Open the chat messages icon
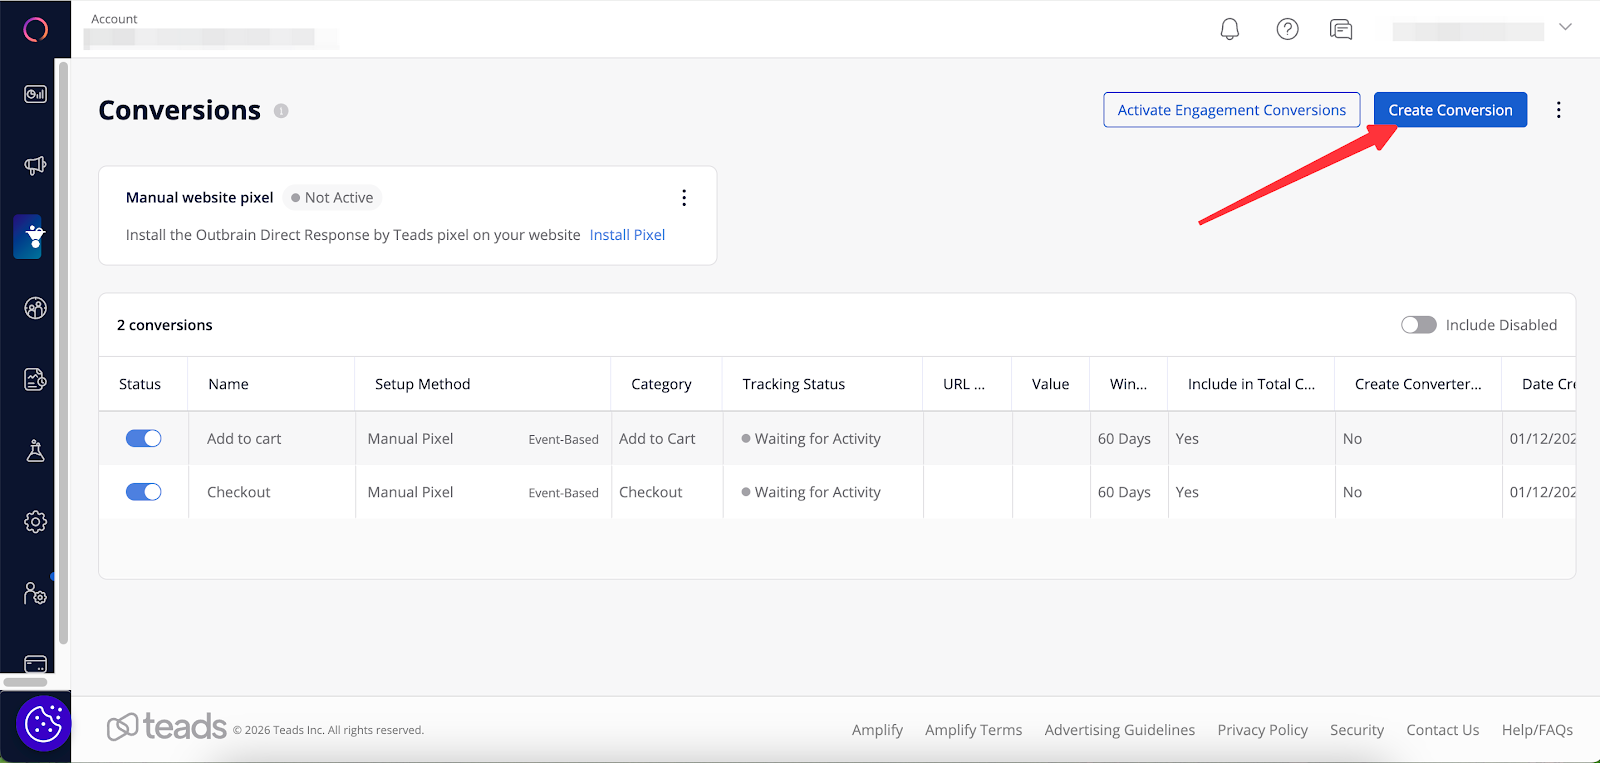The width and height of the screenshot is (1600, 763). click(1341, 29)
